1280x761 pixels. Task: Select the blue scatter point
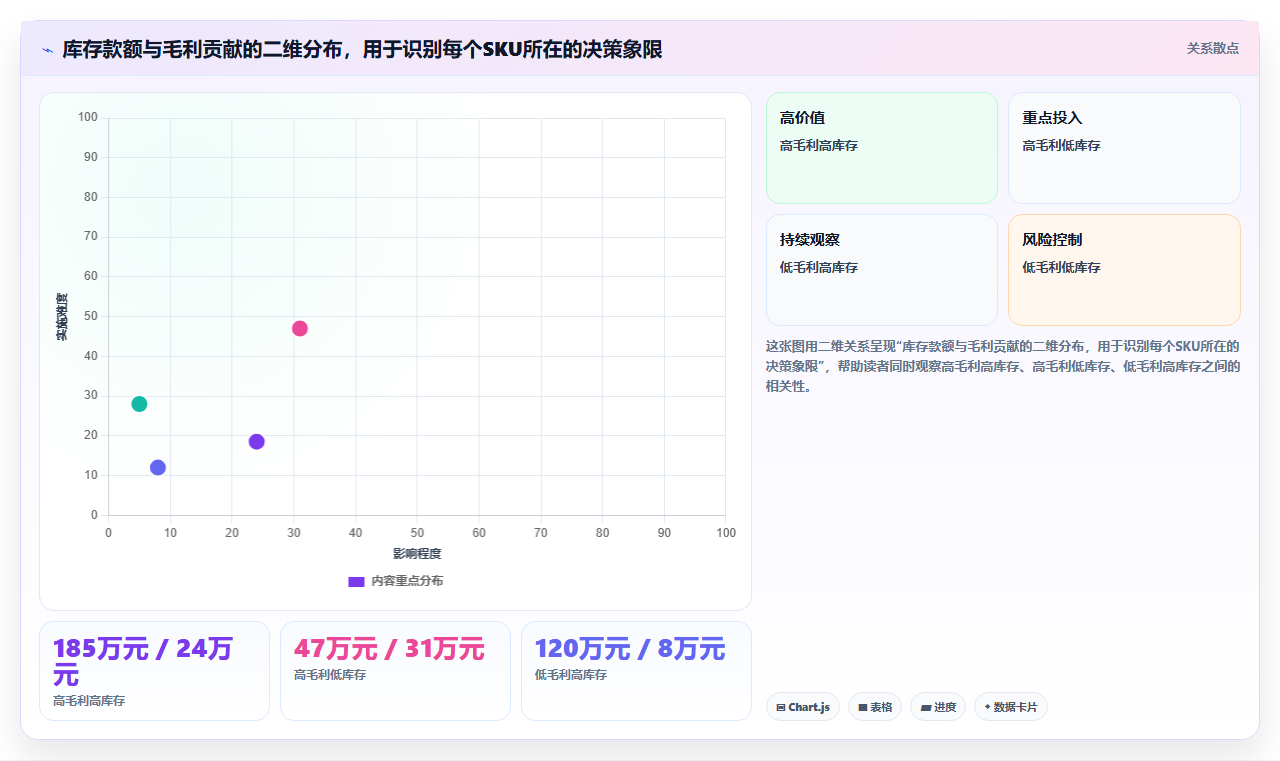(158, 468)
